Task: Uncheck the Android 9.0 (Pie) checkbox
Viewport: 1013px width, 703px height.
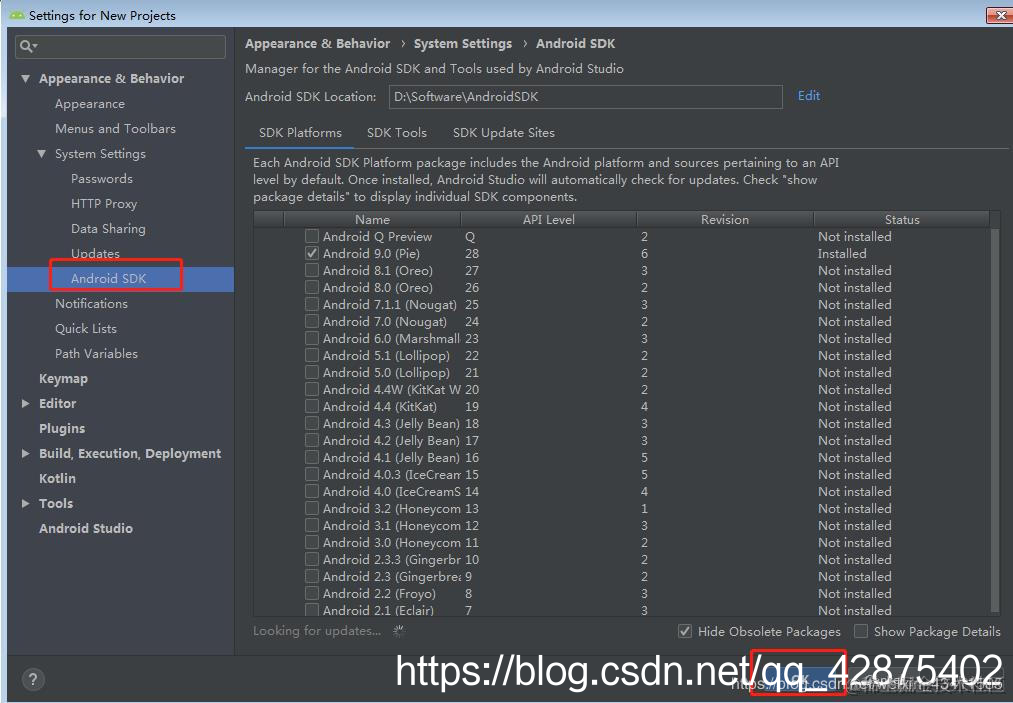Action: (x=312, y=253)
